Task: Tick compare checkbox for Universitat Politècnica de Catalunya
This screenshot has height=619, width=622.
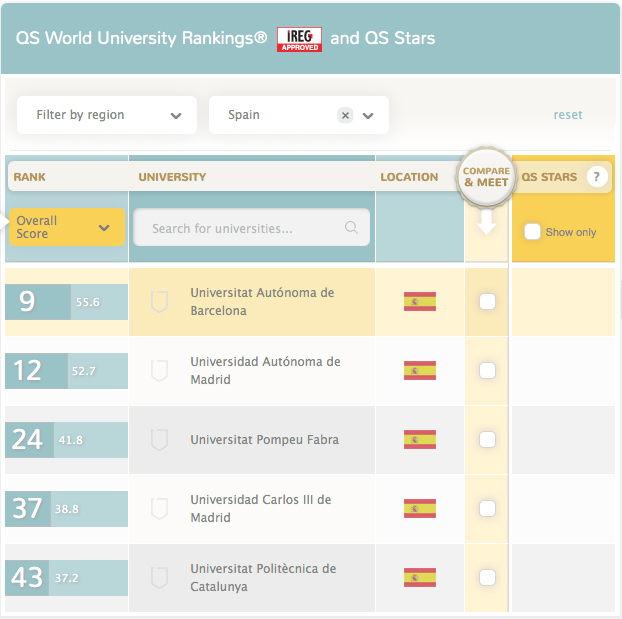Action: [x=487, y=578]
